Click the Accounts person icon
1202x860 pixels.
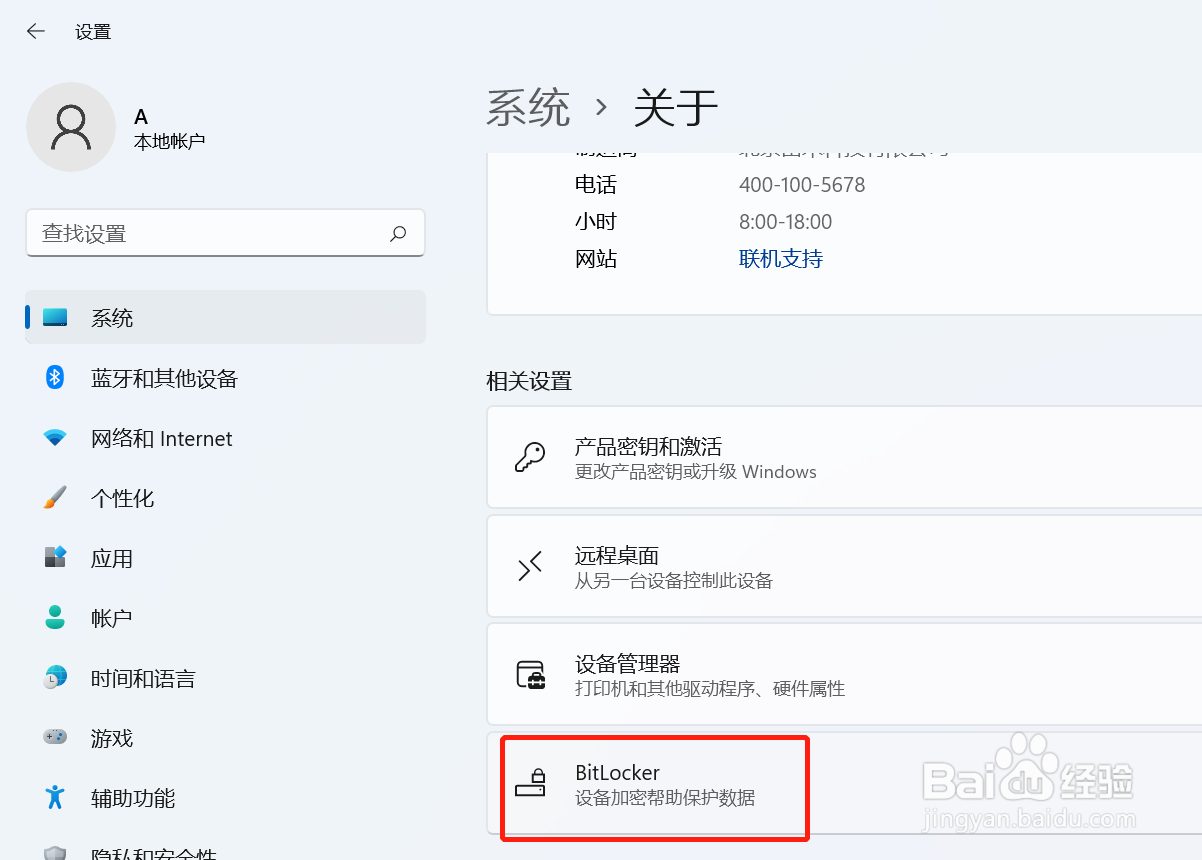coord(55,617)
